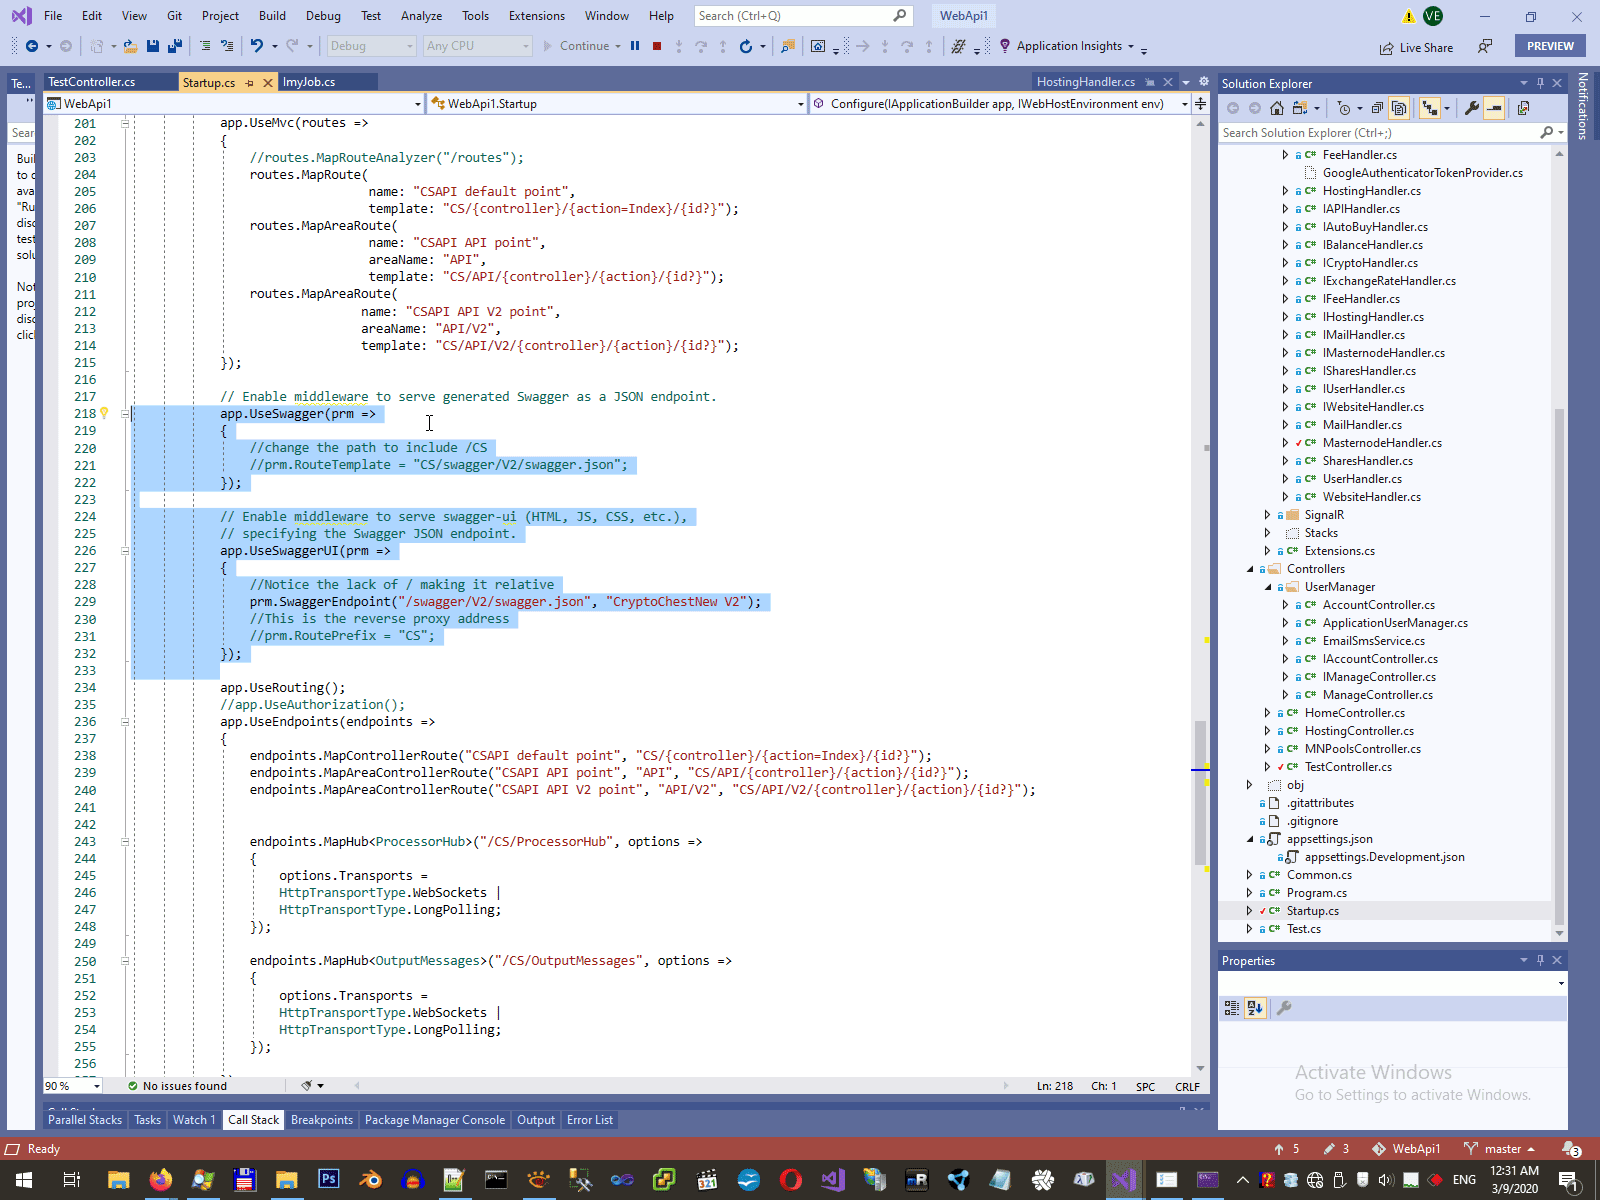Click Collapse All icon in Solution Explorer
The image size is (1600, 1200).
pos(1377,108)
